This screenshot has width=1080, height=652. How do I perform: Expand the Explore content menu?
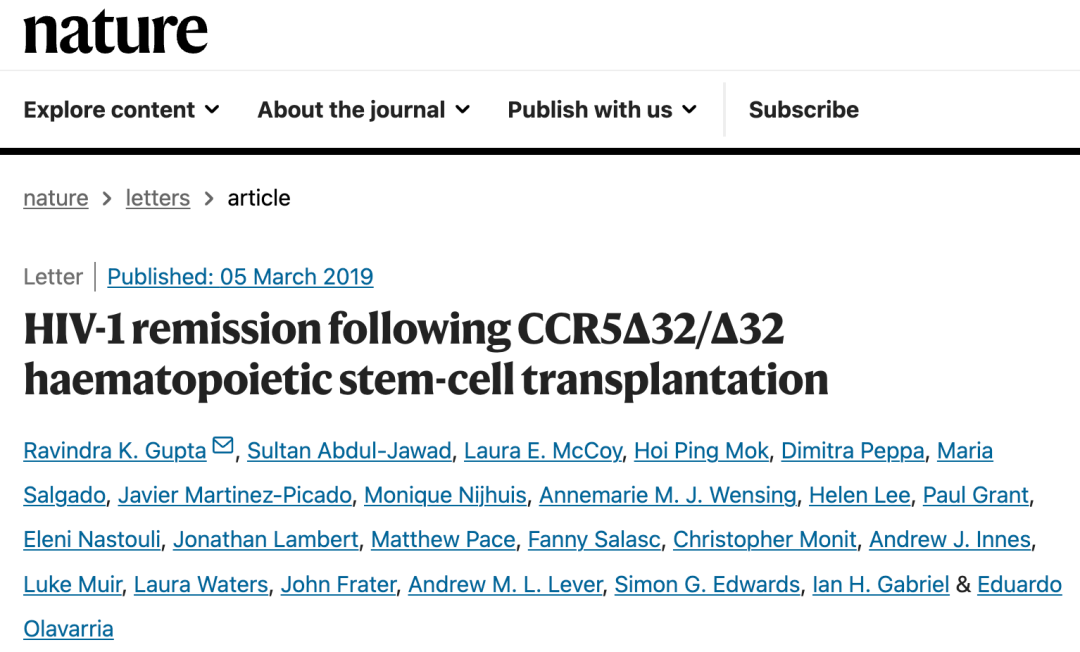coord(121,109)
